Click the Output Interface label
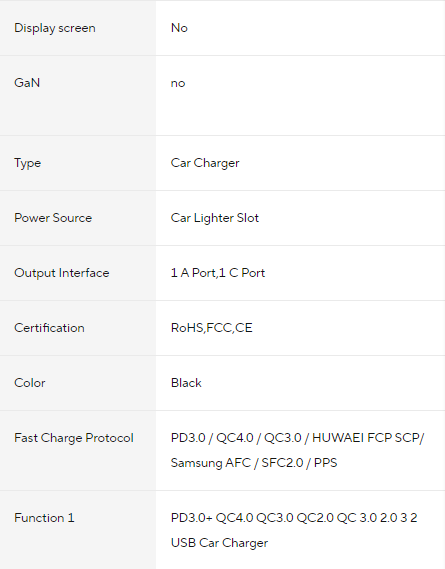Viewport: 445px width, 569px height. (x=62, y=273)
